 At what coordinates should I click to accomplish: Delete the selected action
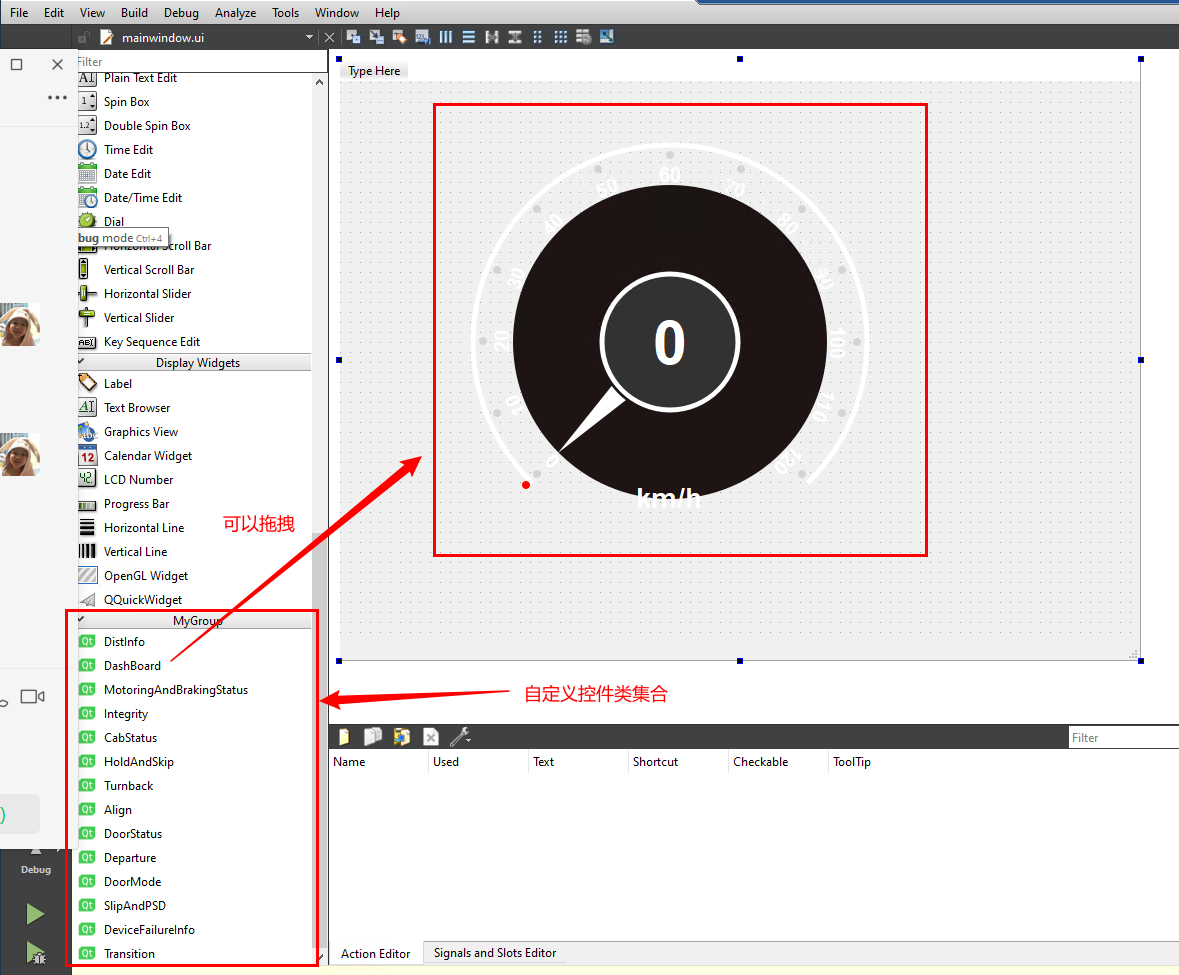point(431,737)
